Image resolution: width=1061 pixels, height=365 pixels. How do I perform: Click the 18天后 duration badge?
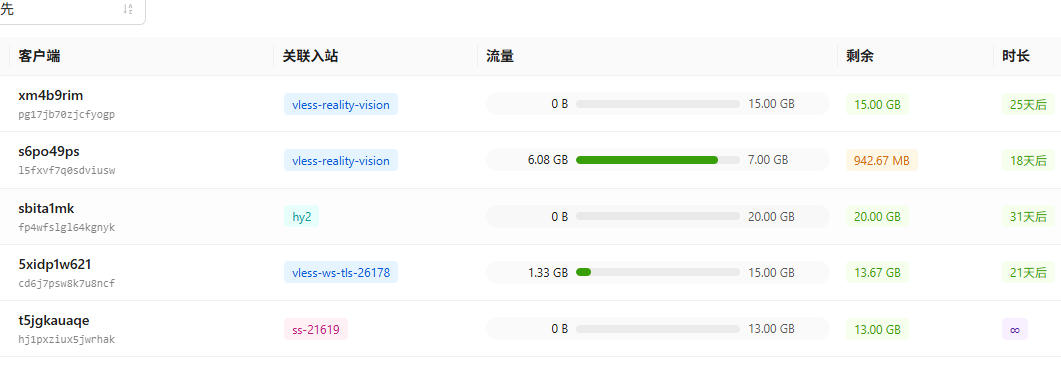click(x=1028, y=160)
